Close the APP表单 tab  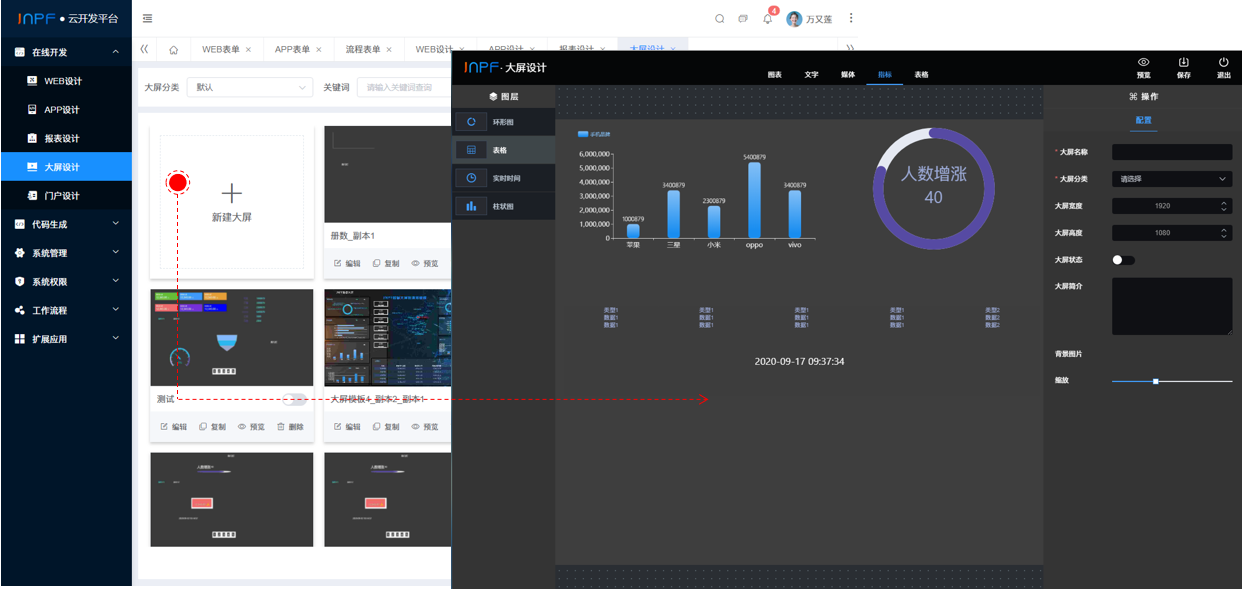coord(319,49)
